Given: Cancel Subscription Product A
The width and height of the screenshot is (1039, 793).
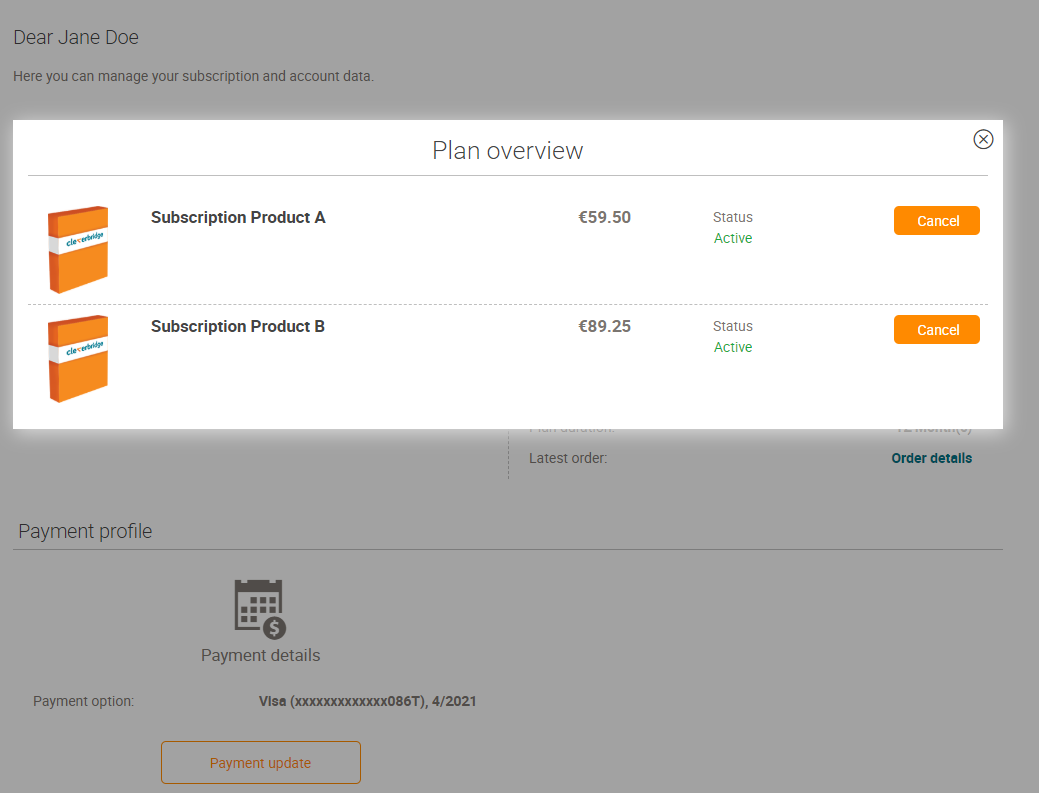Looking at the screenshot, I should pyautogui.click(x=936, y=221).
